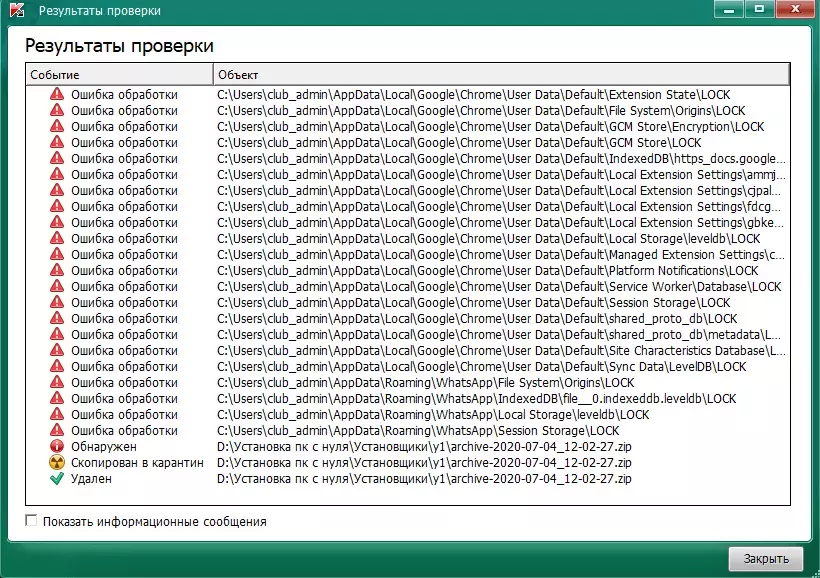Image resolution: width=820 pixels, height=578 pixels.
Task: Click the Kaspersky logo in the title bar
Action: [x=17, y=9]
